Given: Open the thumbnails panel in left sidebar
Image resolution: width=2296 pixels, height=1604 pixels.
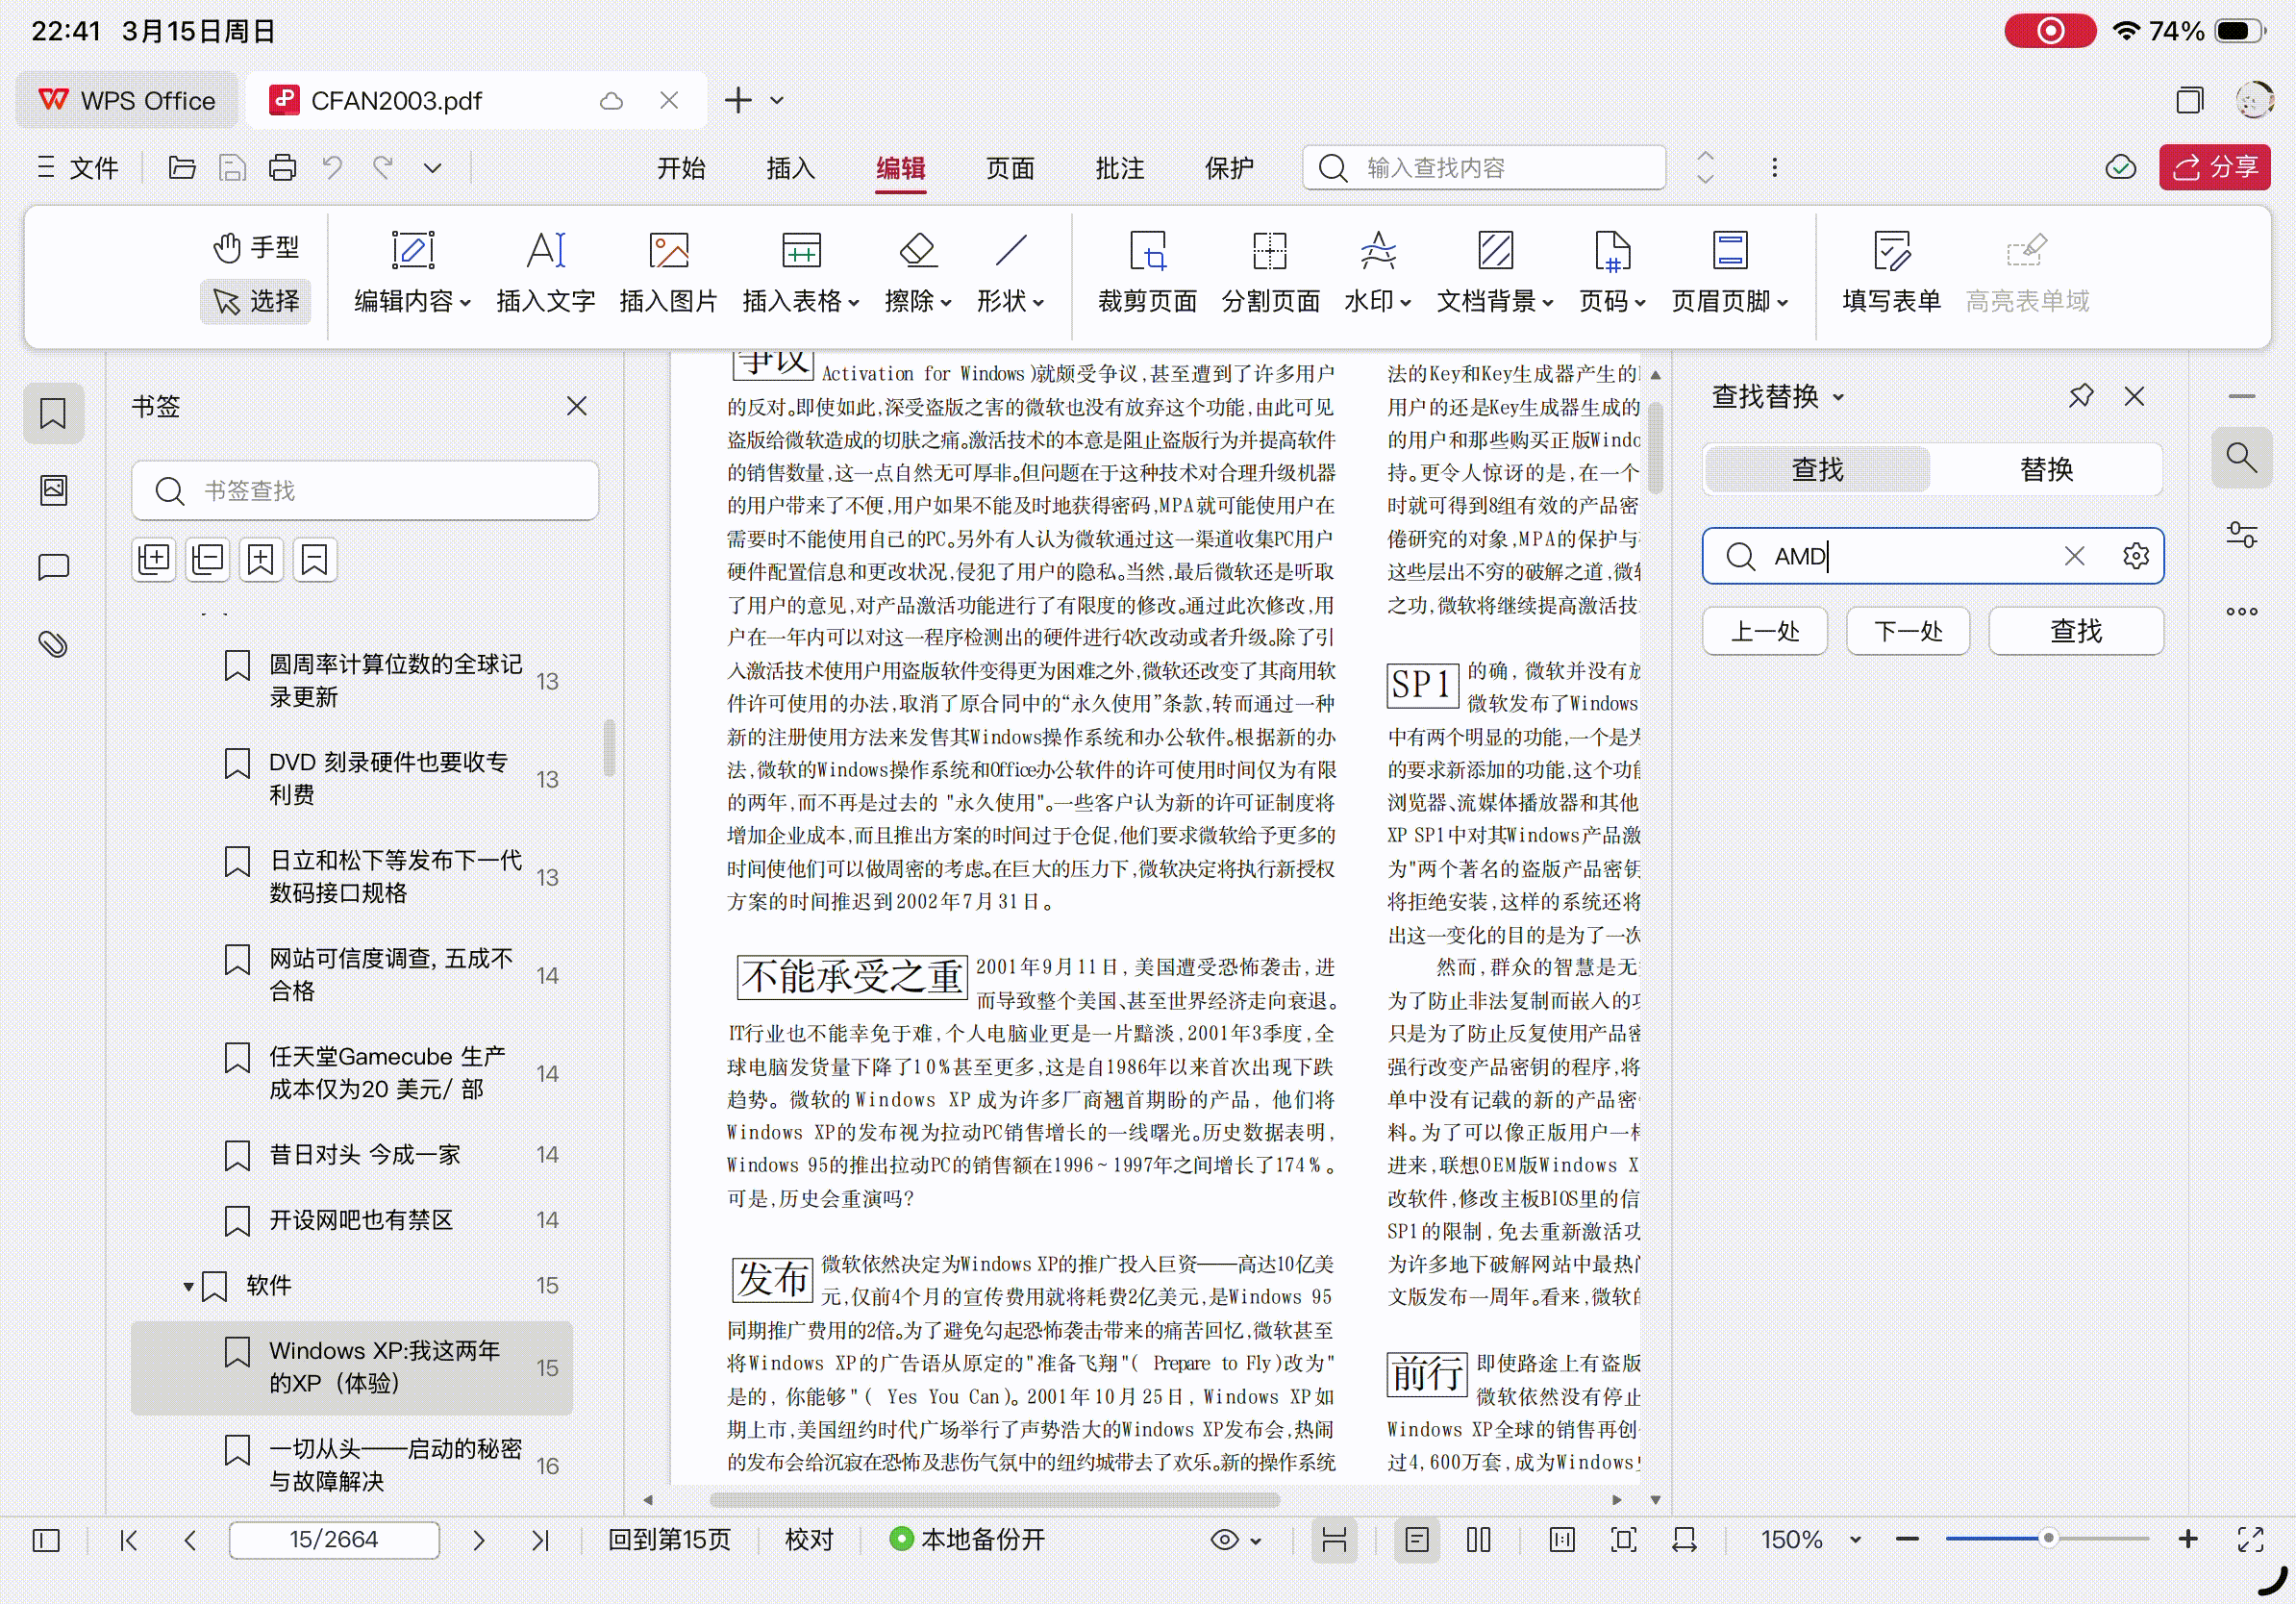Looking at the screenshot, I should (x=53, y=490).
